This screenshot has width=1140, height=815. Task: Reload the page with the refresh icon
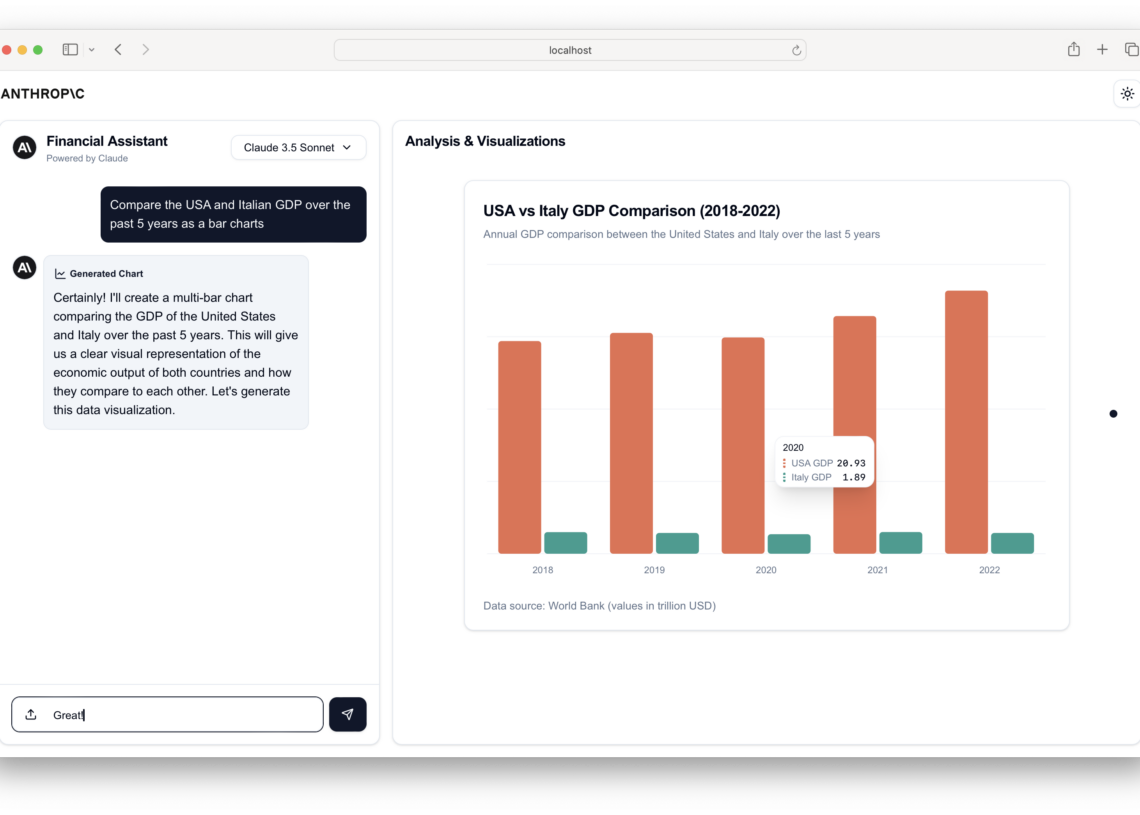[796, 50]
